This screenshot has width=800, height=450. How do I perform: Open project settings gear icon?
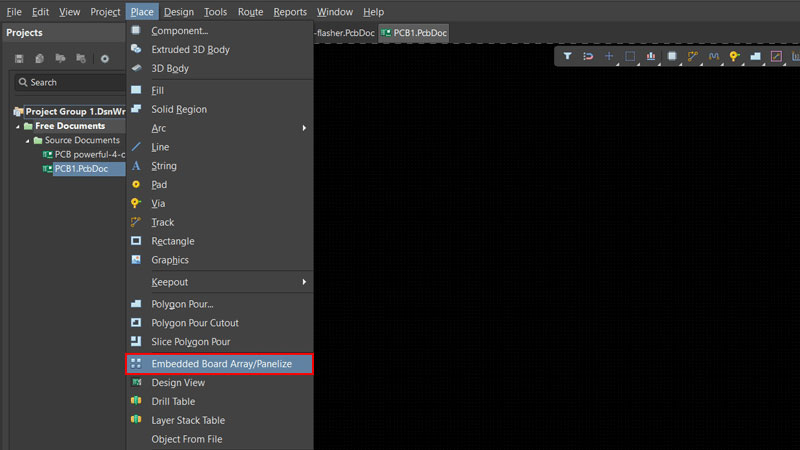click(104, 59)
